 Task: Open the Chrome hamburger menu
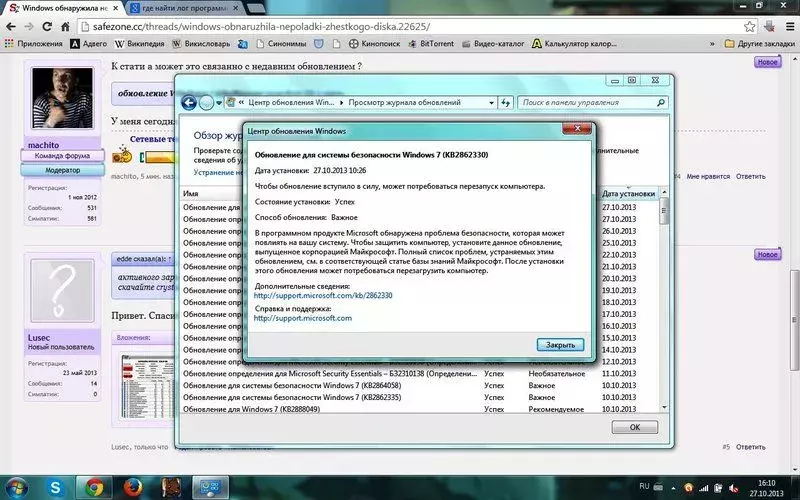pyautogui.click(x=790, y=27)
